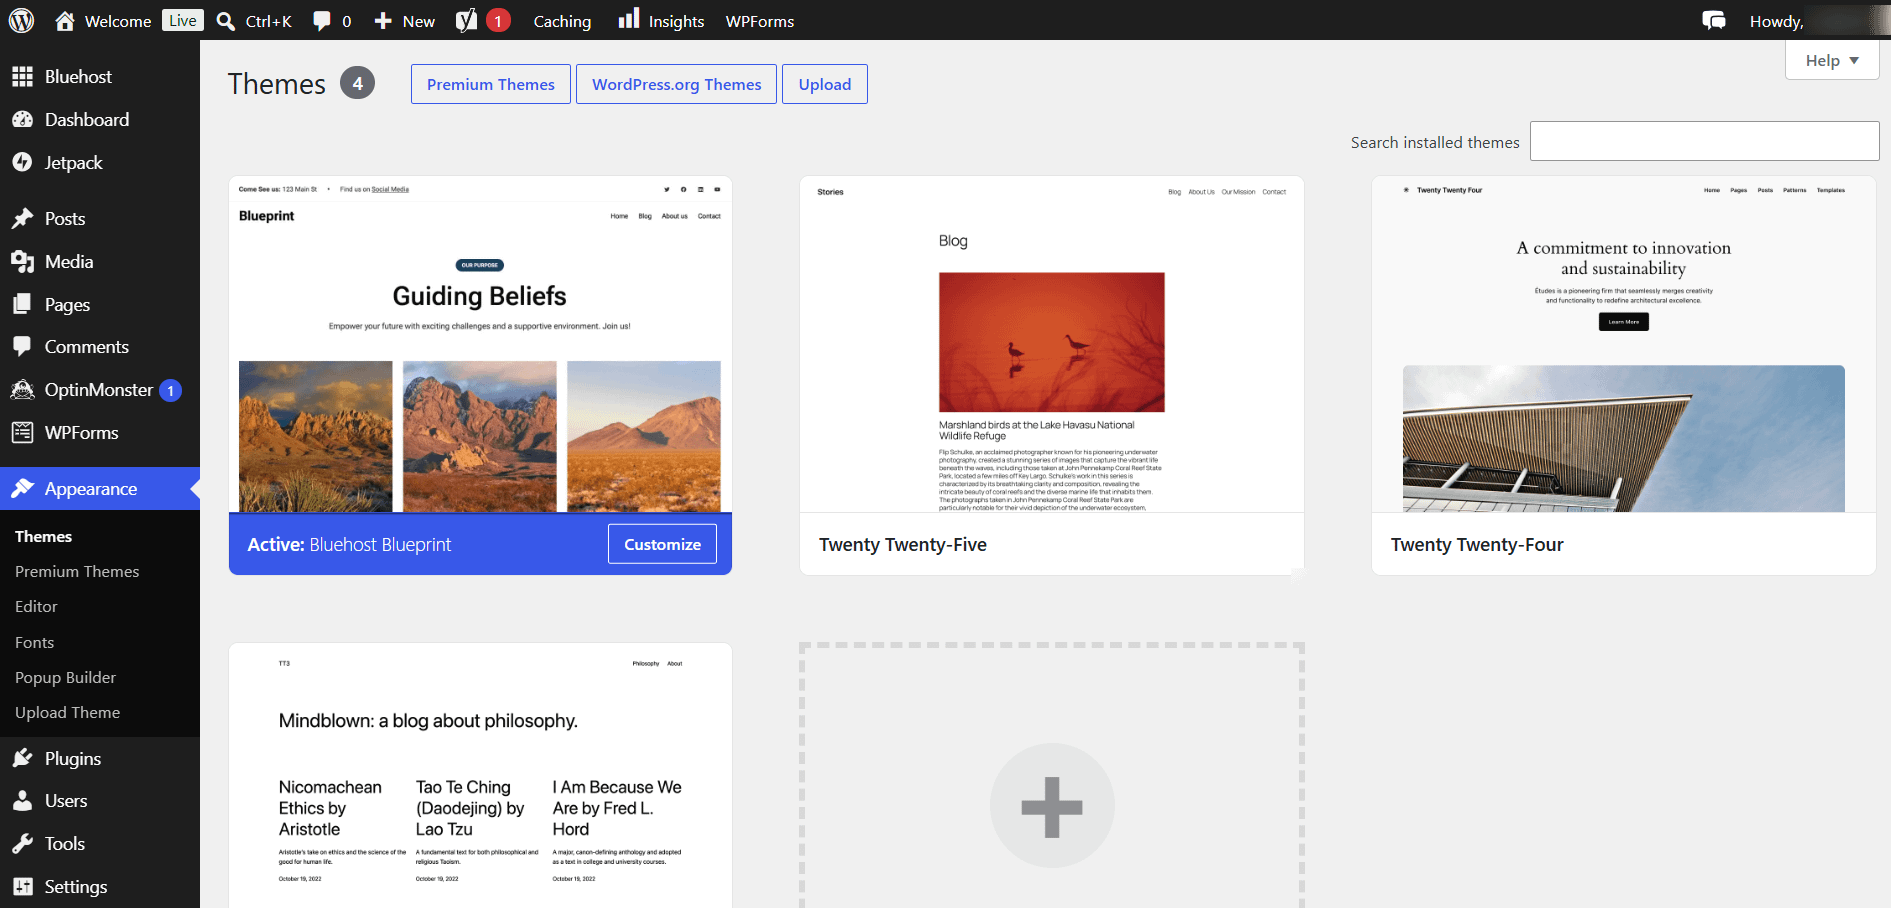Image resolution: width=1891 pixels, height=908 pixels.
Task: Click the Appearance paintbrush icon
Action: tap(22, 488)
